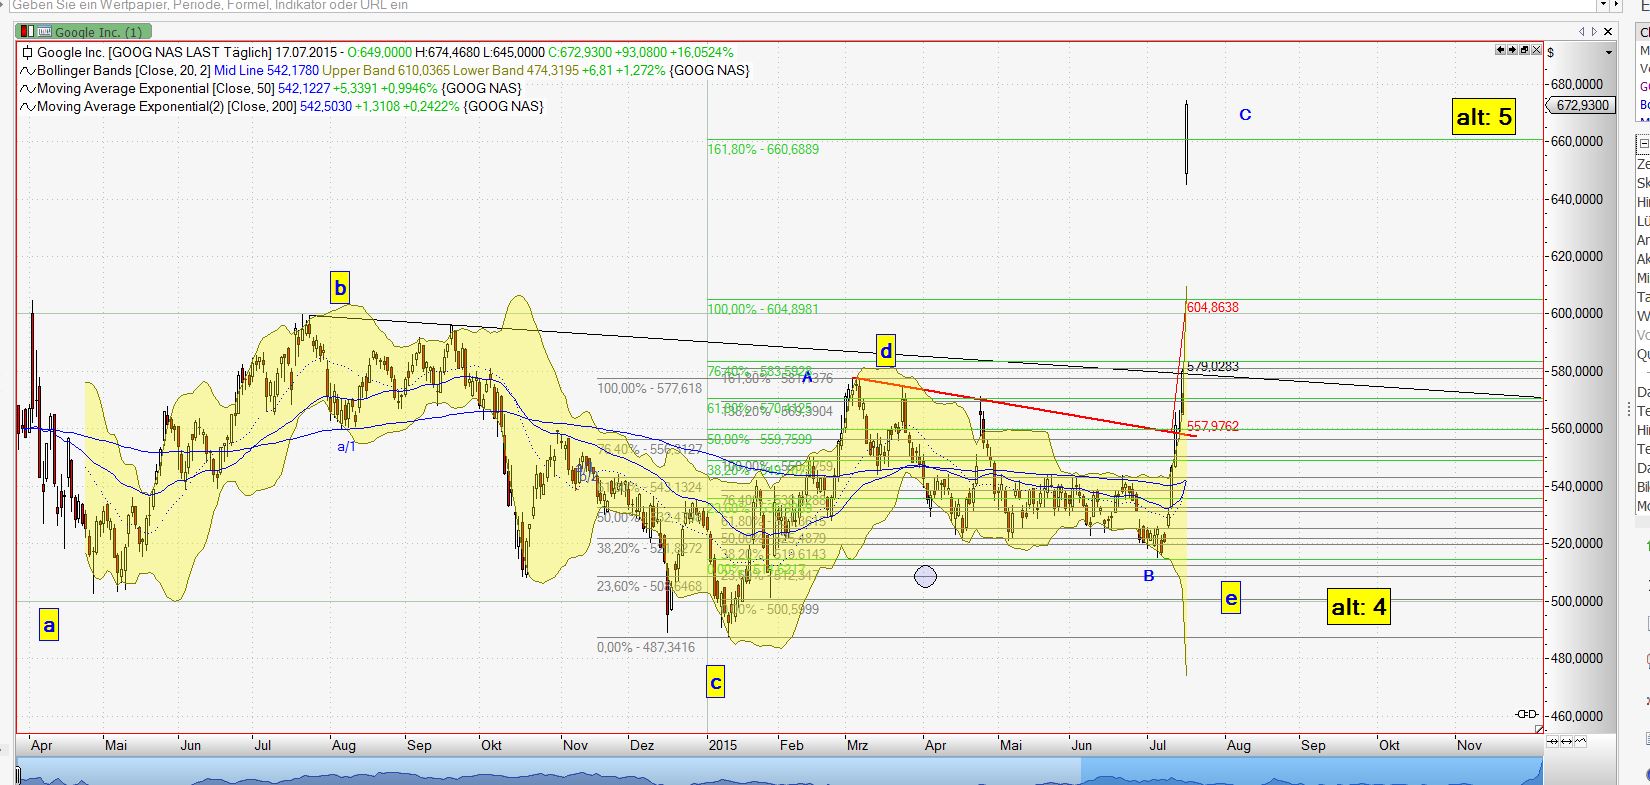Click the chart resize corner handle at bottom right
The image size is (1650, 785).
pyautogui.click(x=1539, y=730)
